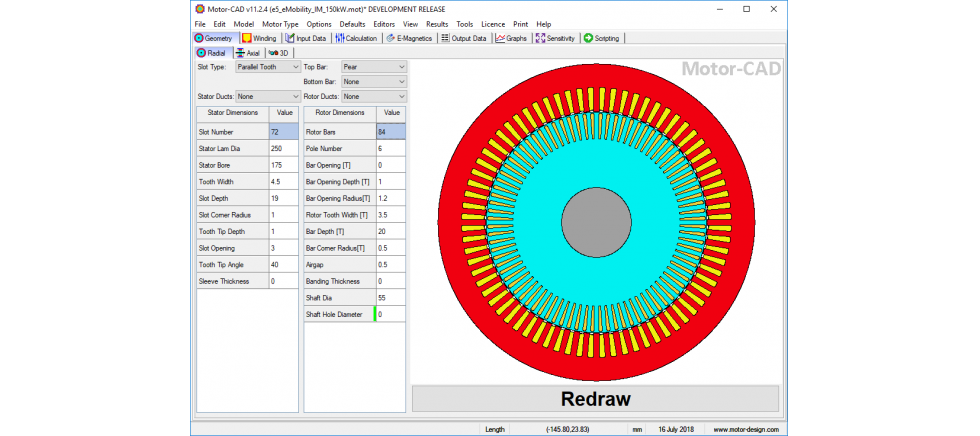Select the Axial sub-tab

pos(249,53)
